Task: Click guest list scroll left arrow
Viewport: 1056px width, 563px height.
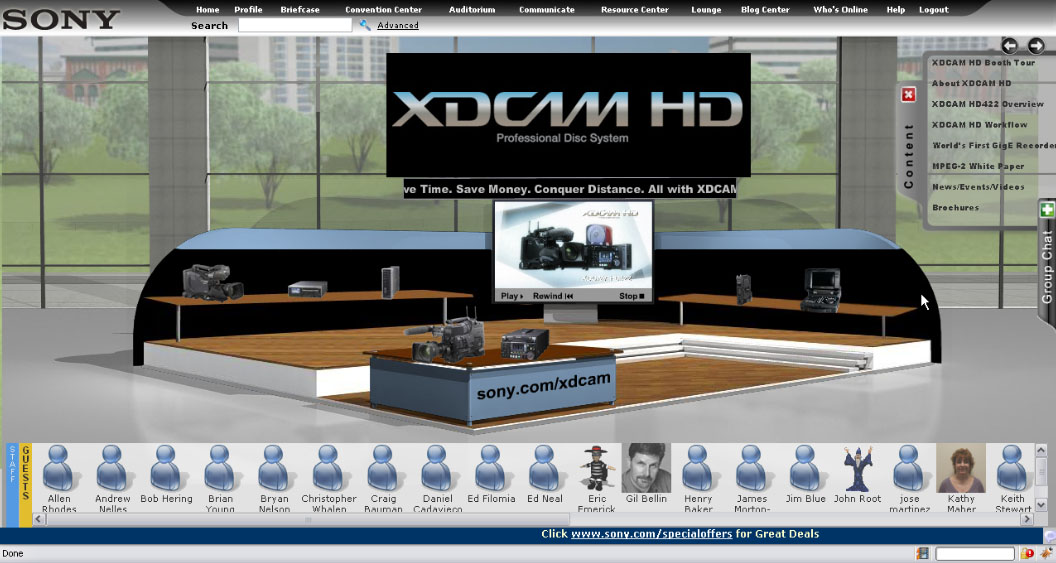Action: coord(38,519)
